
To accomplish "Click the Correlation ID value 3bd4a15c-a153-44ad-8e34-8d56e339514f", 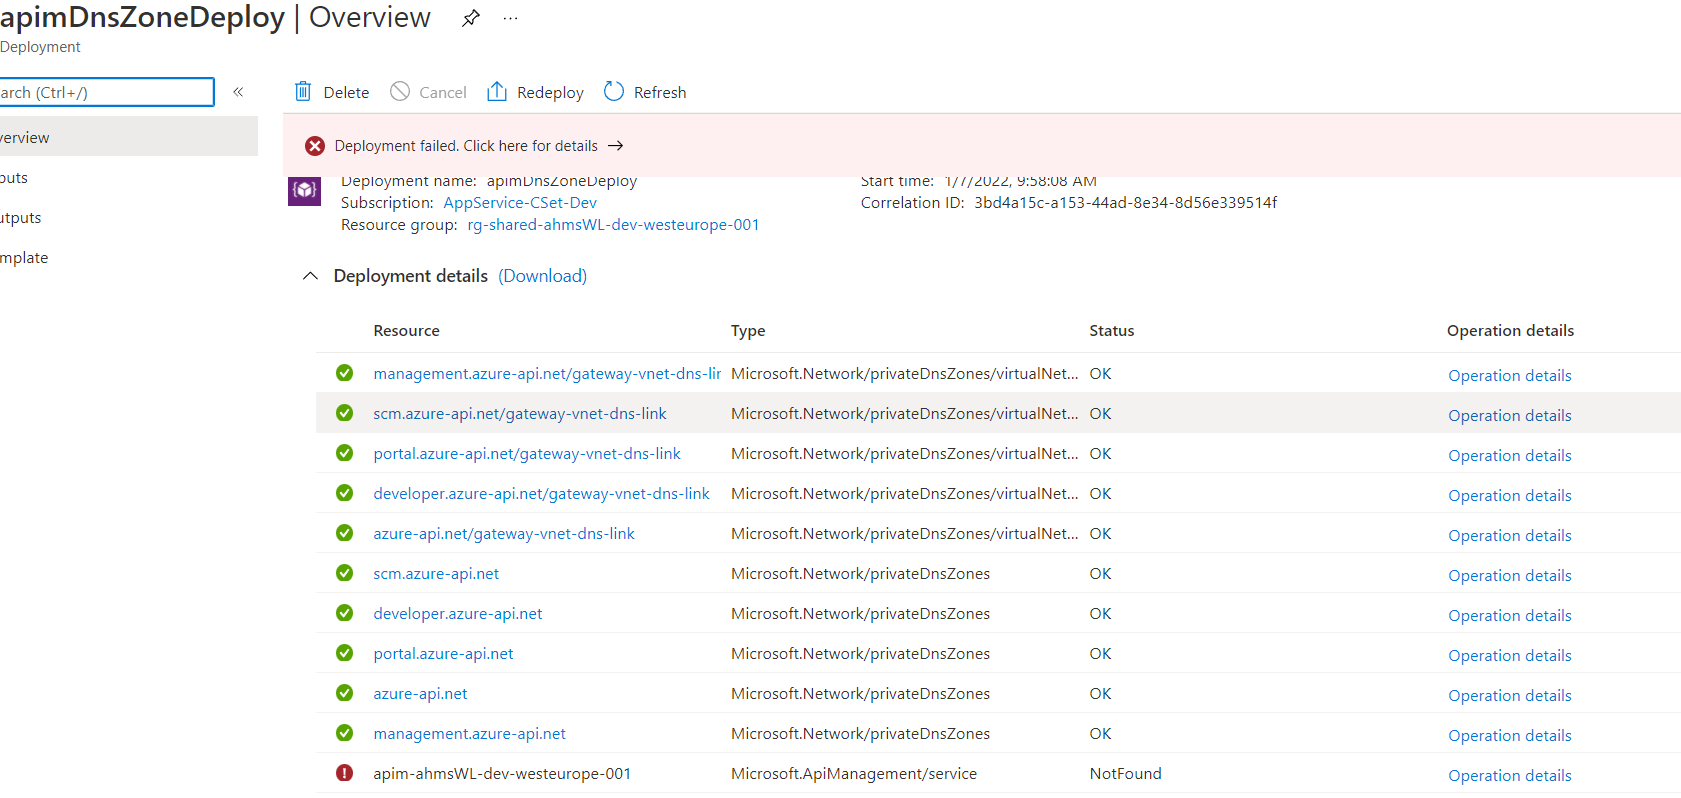I will (x=1126, y=202).
